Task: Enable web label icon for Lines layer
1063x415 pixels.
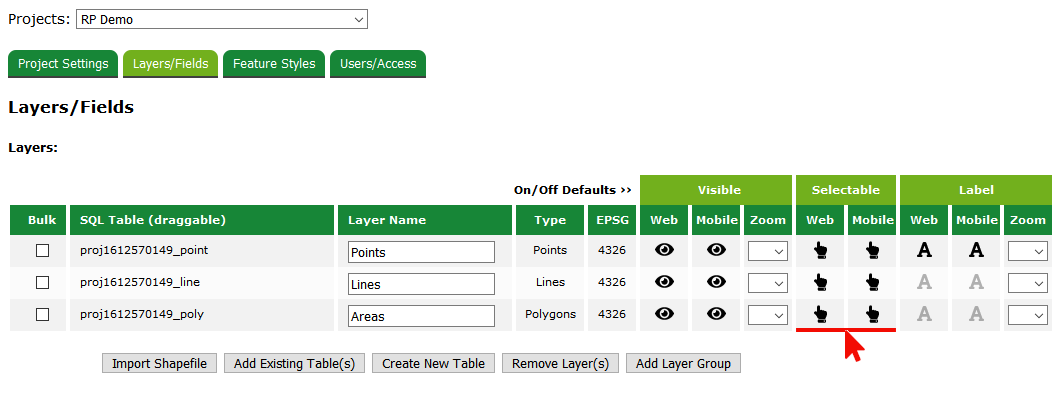Action: coord(924,283)
